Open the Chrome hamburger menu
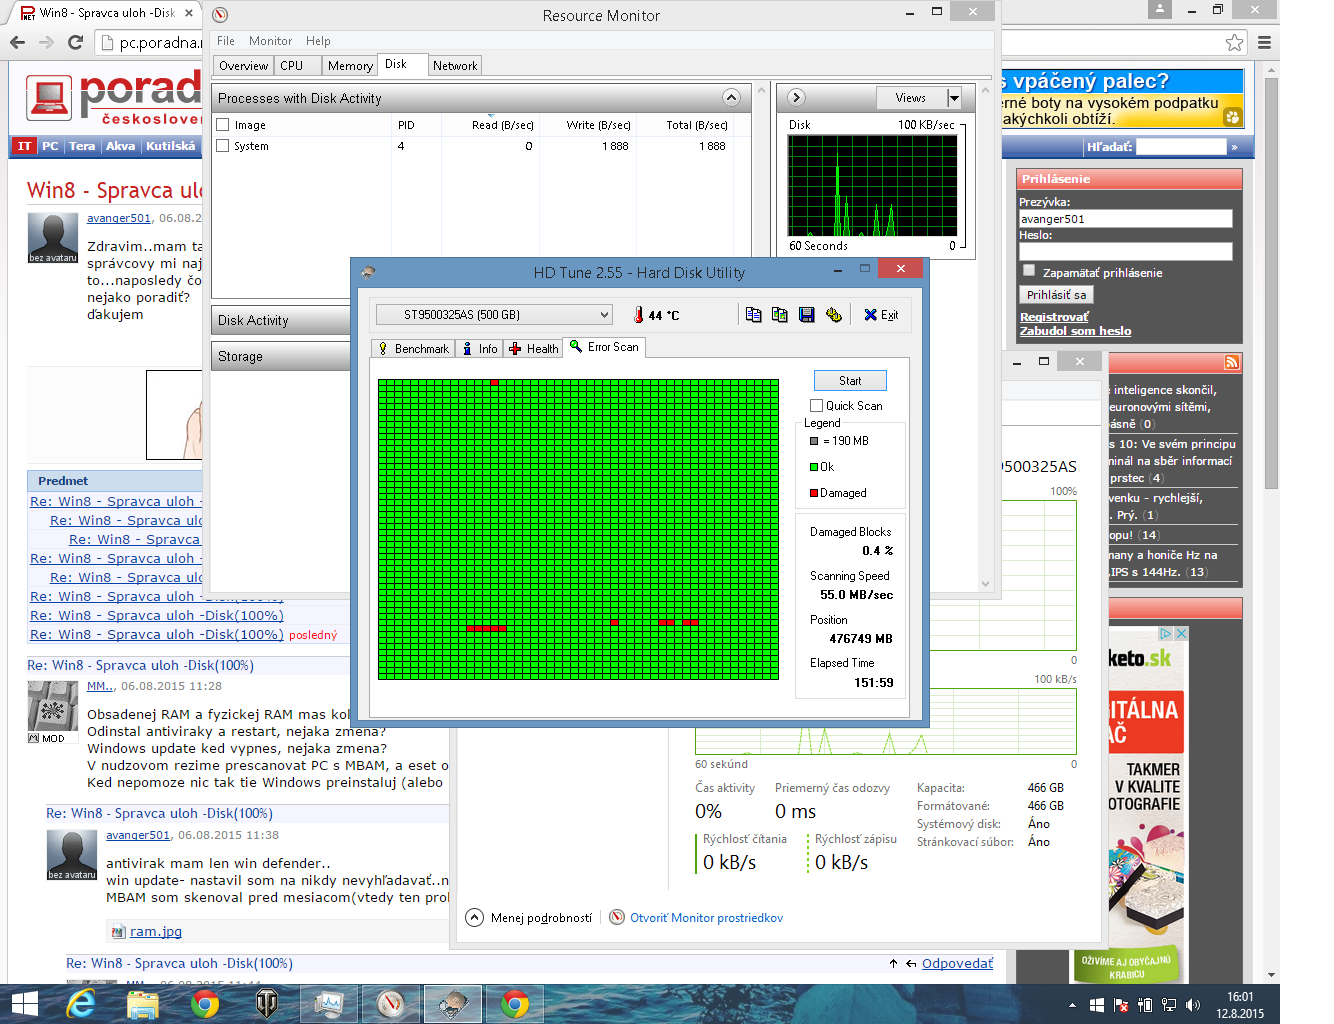This screenshot has width=1334, height=1024. [x=1265, y=43]
